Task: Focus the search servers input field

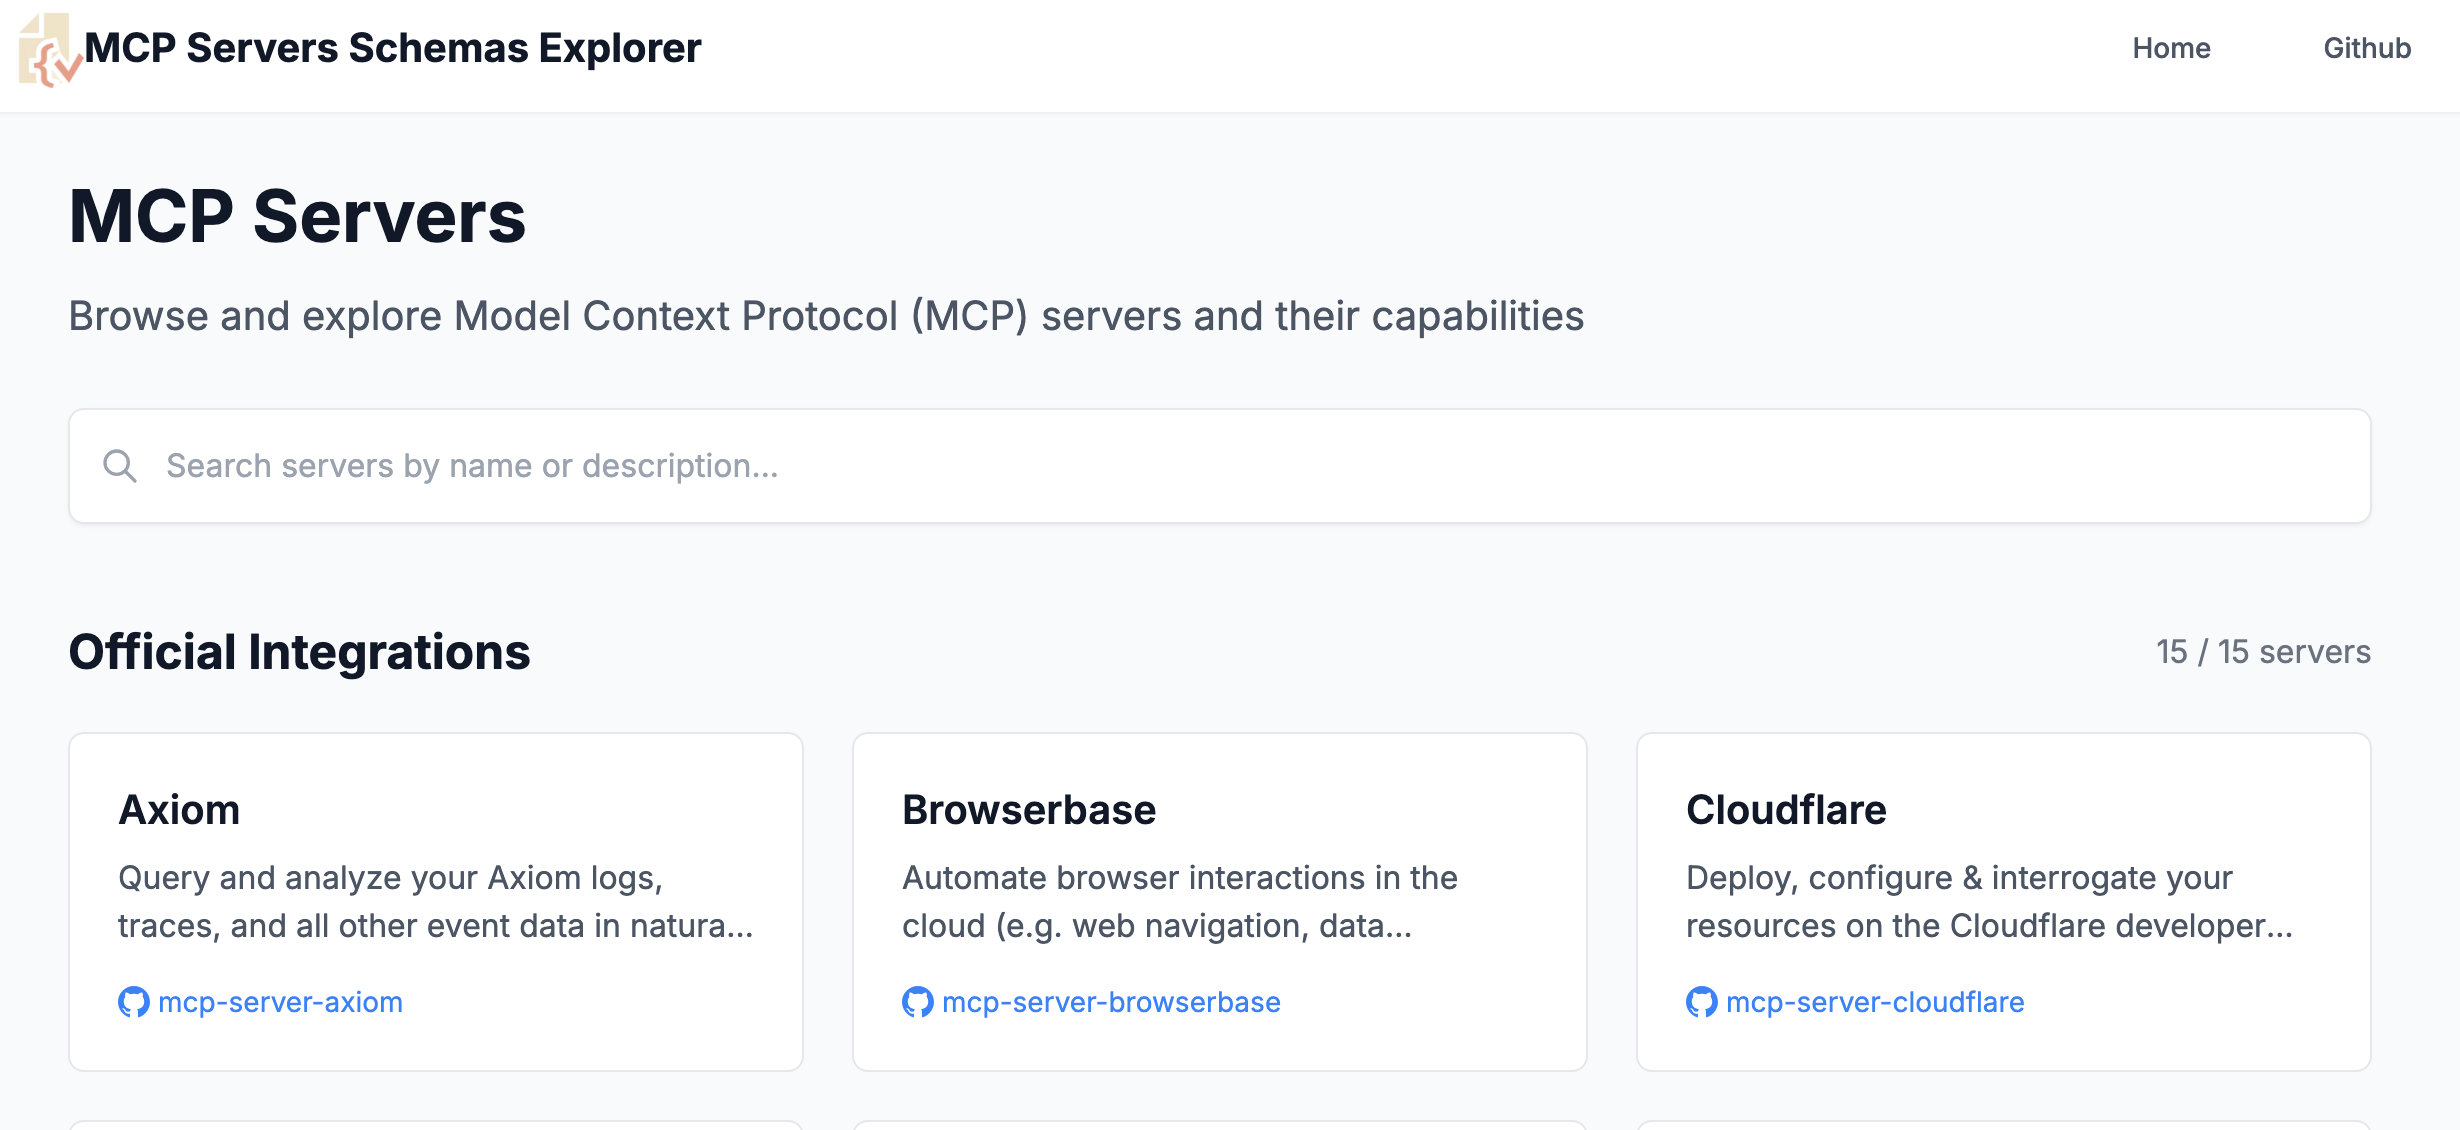Action: [x=1220, y=466]
